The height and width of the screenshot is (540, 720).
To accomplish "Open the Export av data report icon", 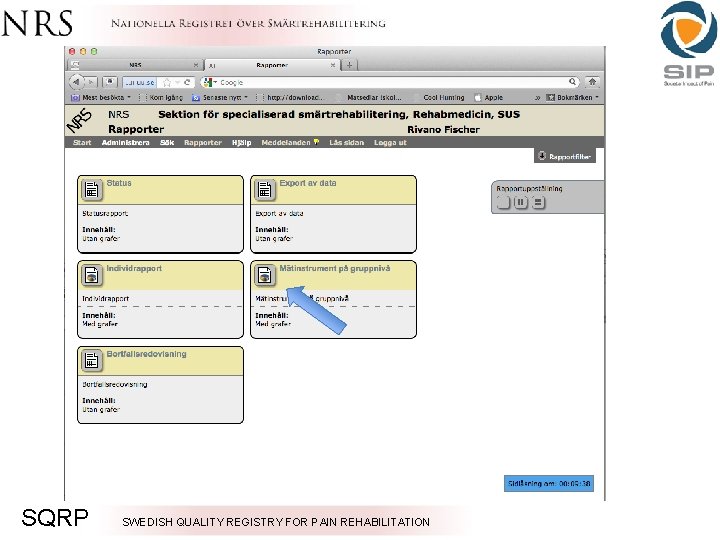I will point(264,190).
